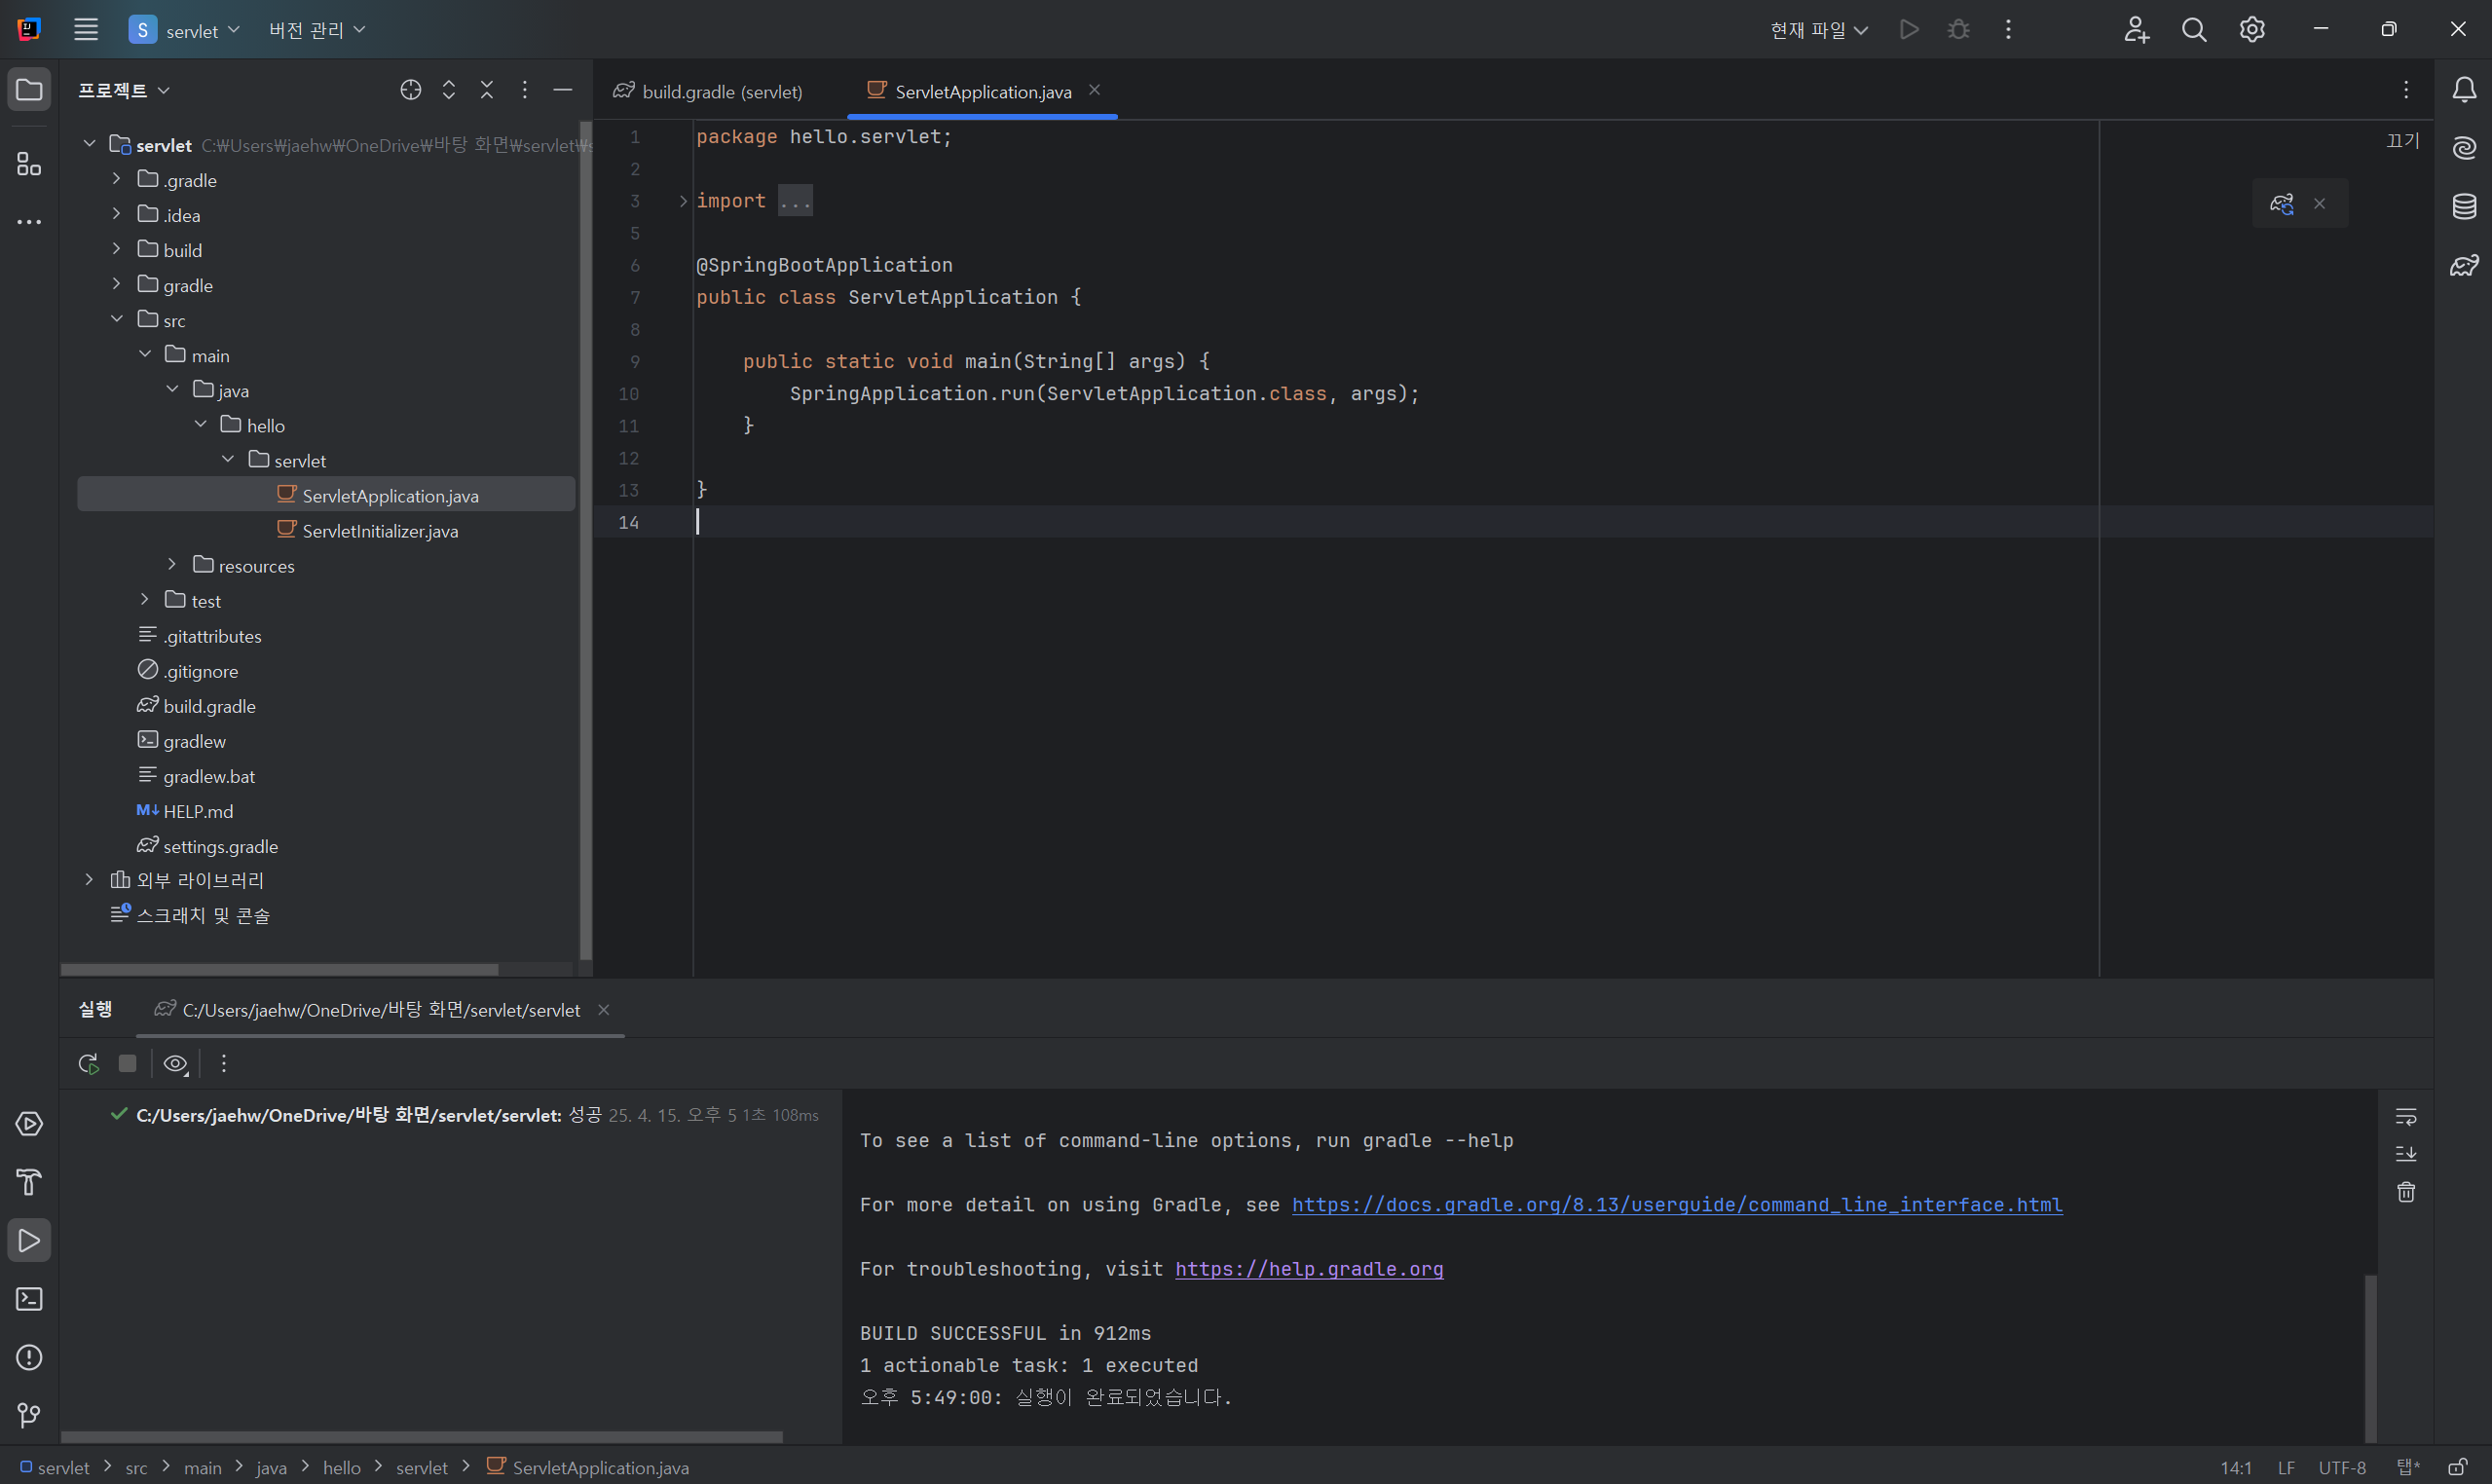The width and height of the screenshot is (2492, 1484).
Task: Open the Gradle tool window
Action: click(x=2464, y=265)
